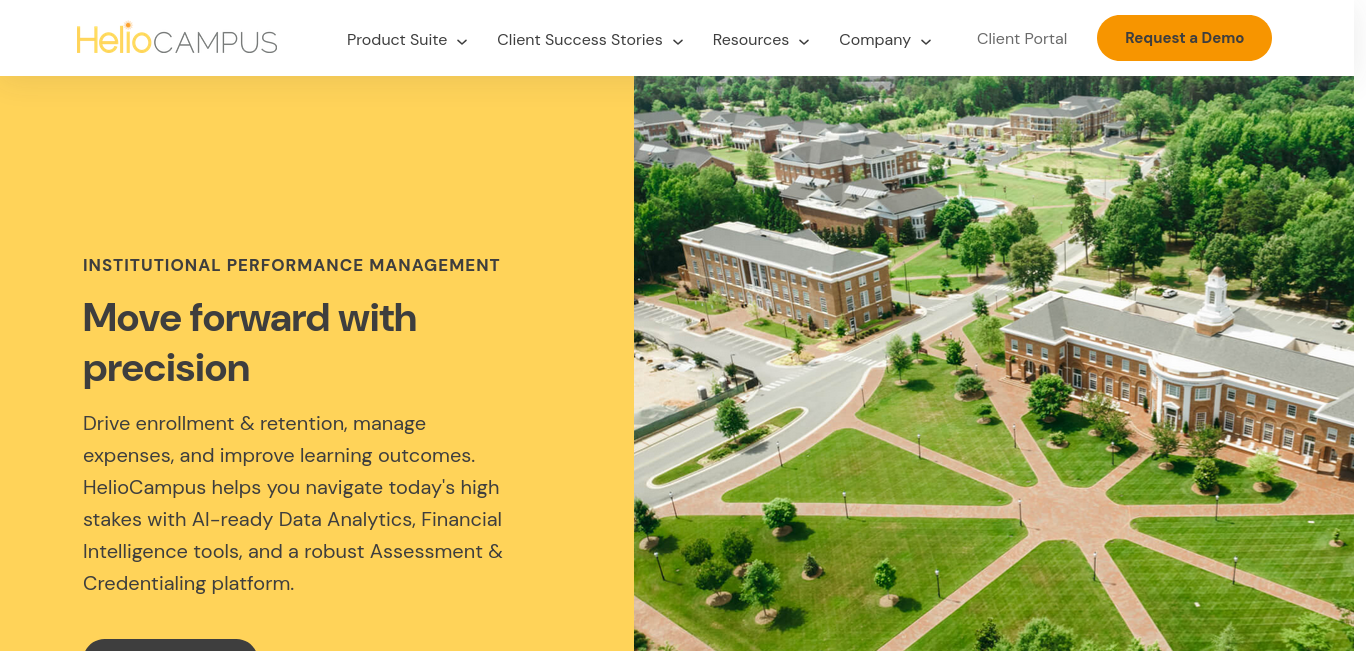Click the "Institutional Performance Management" label

[x=292, y=265]
